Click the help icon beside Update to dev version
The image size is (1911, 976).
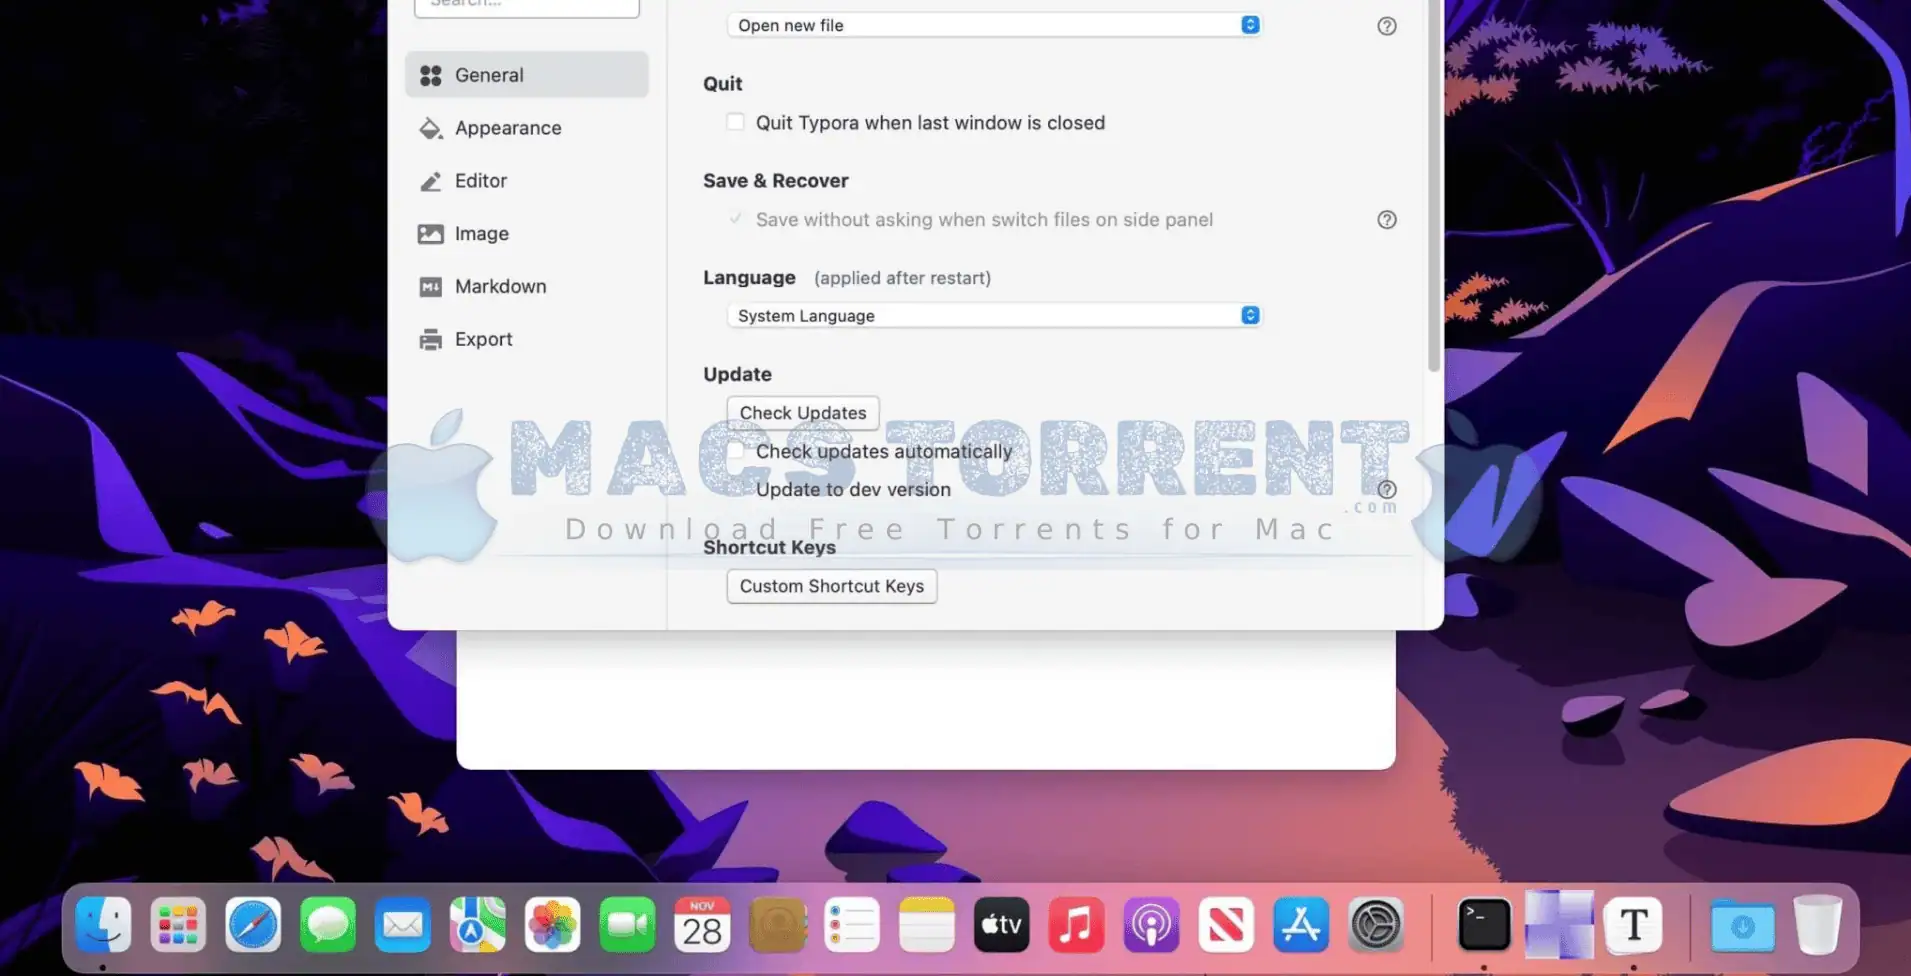(1386, 489)
